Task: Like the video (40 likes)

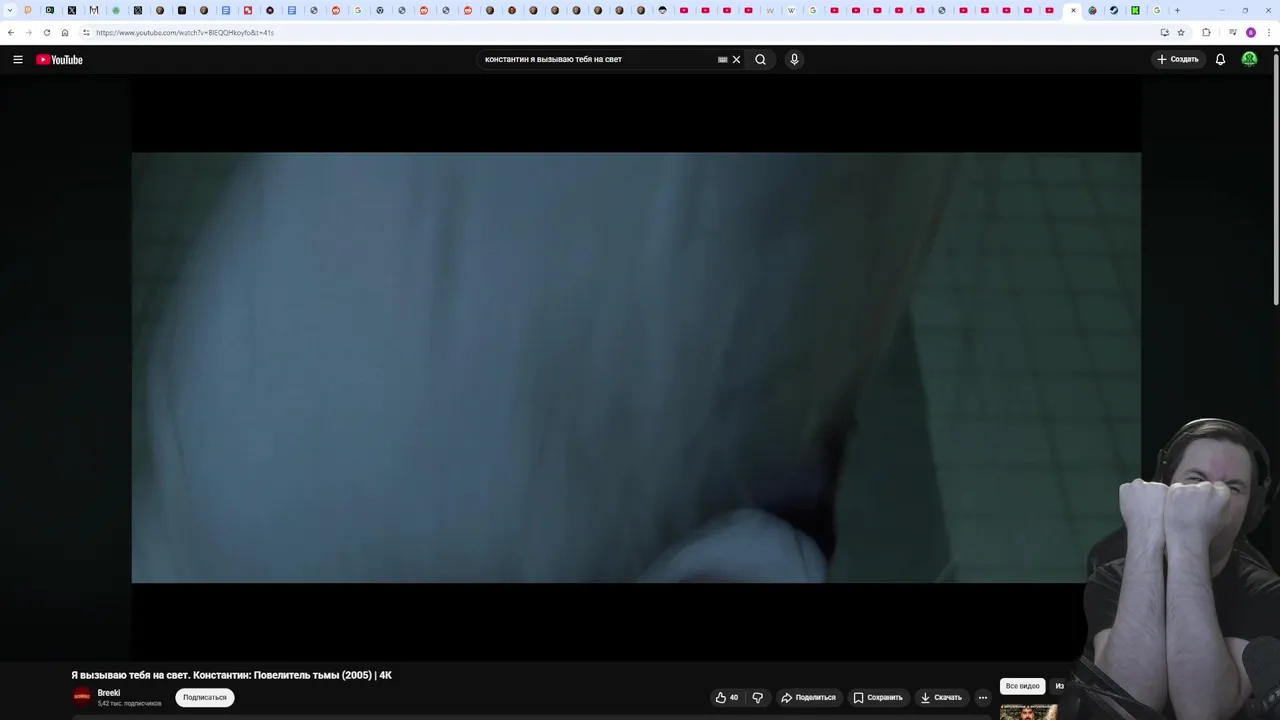Action: coord(727,698)
